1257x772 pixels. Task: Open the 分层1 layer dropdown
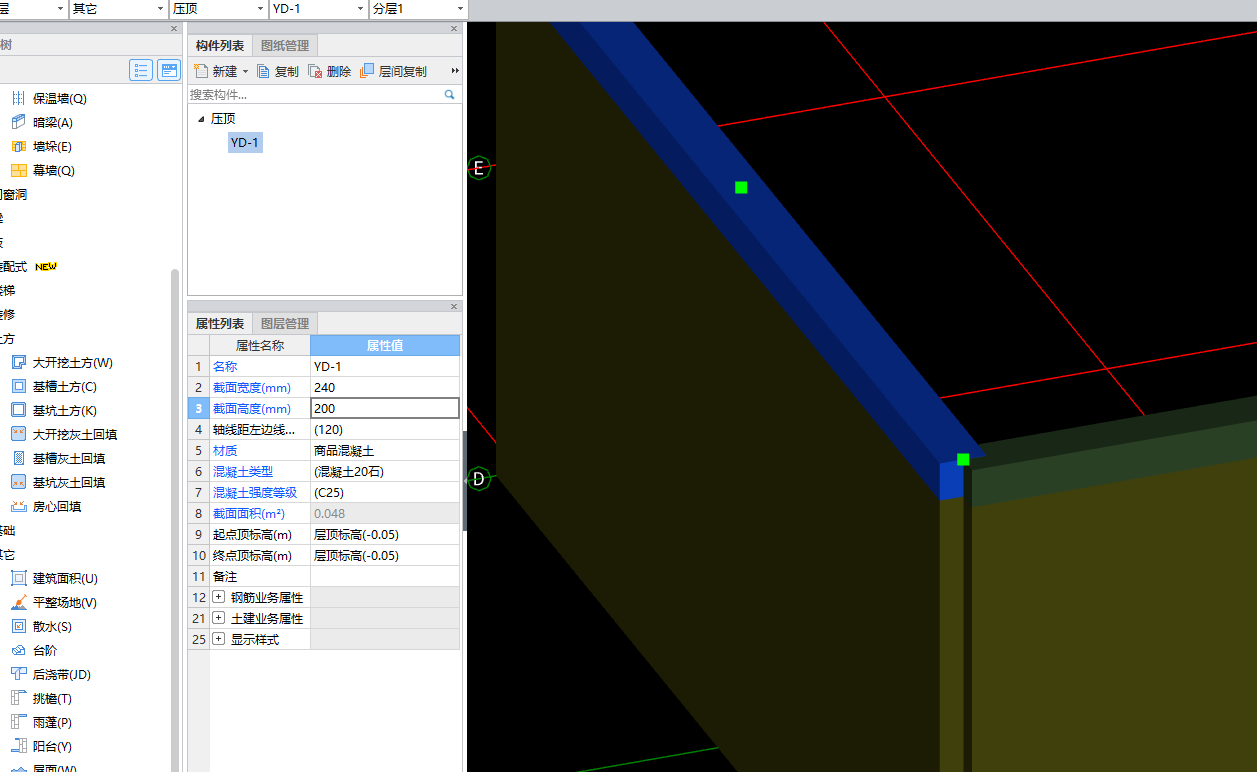point(460,9)
